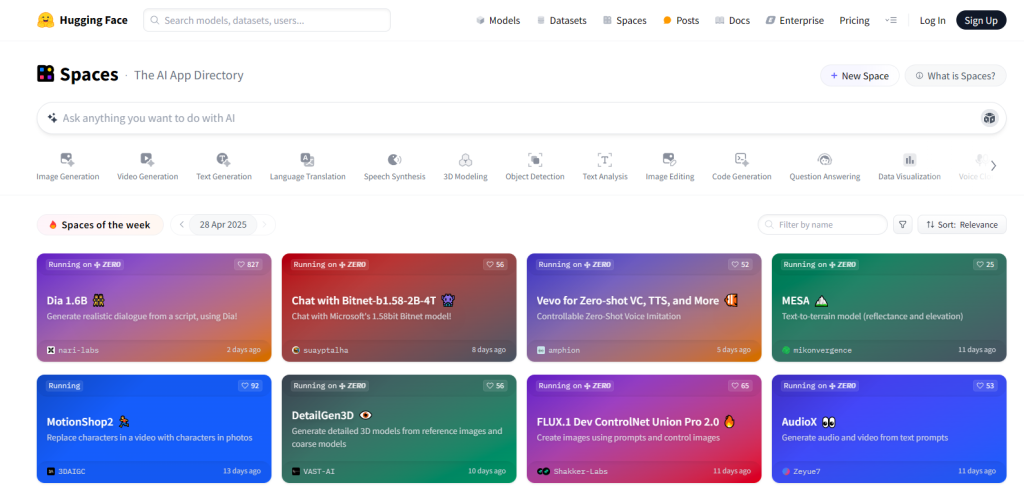Click the suayptalha author name
Viewport: 1024px width, 503px height.
[325, 350]
